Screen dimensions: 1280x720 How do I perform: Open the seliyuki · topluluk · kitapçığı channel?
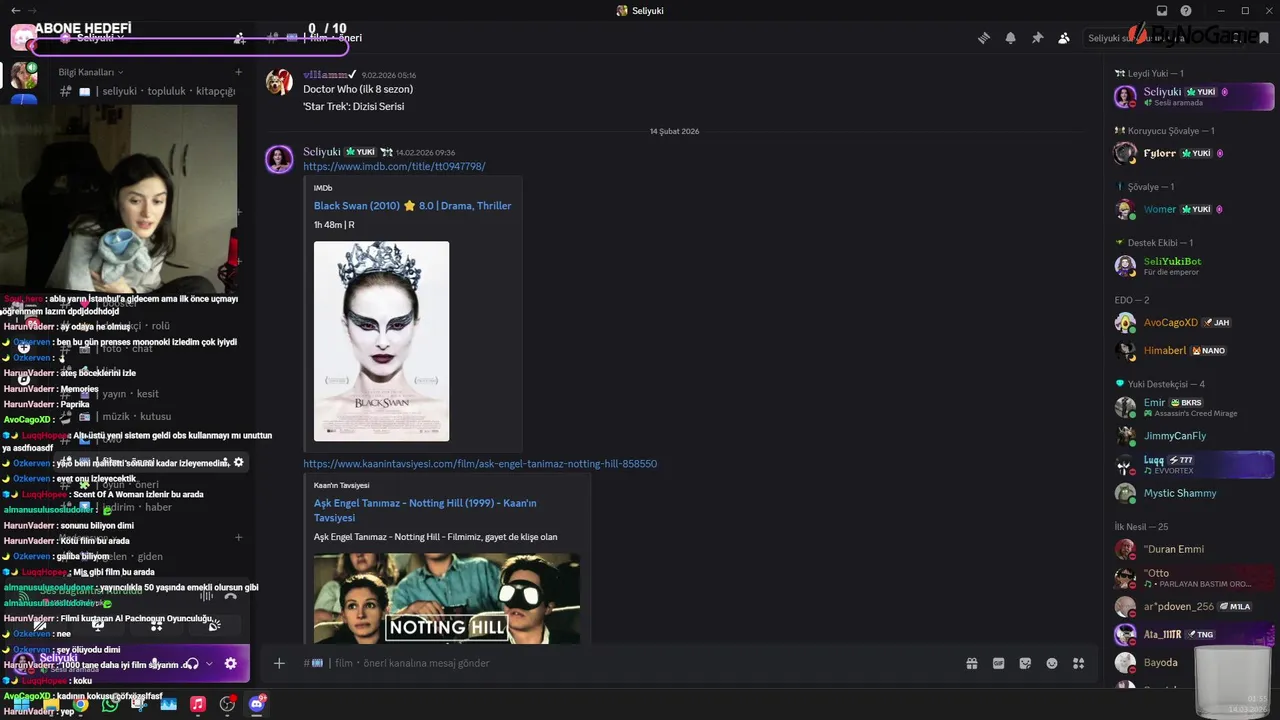coord(150,91)
